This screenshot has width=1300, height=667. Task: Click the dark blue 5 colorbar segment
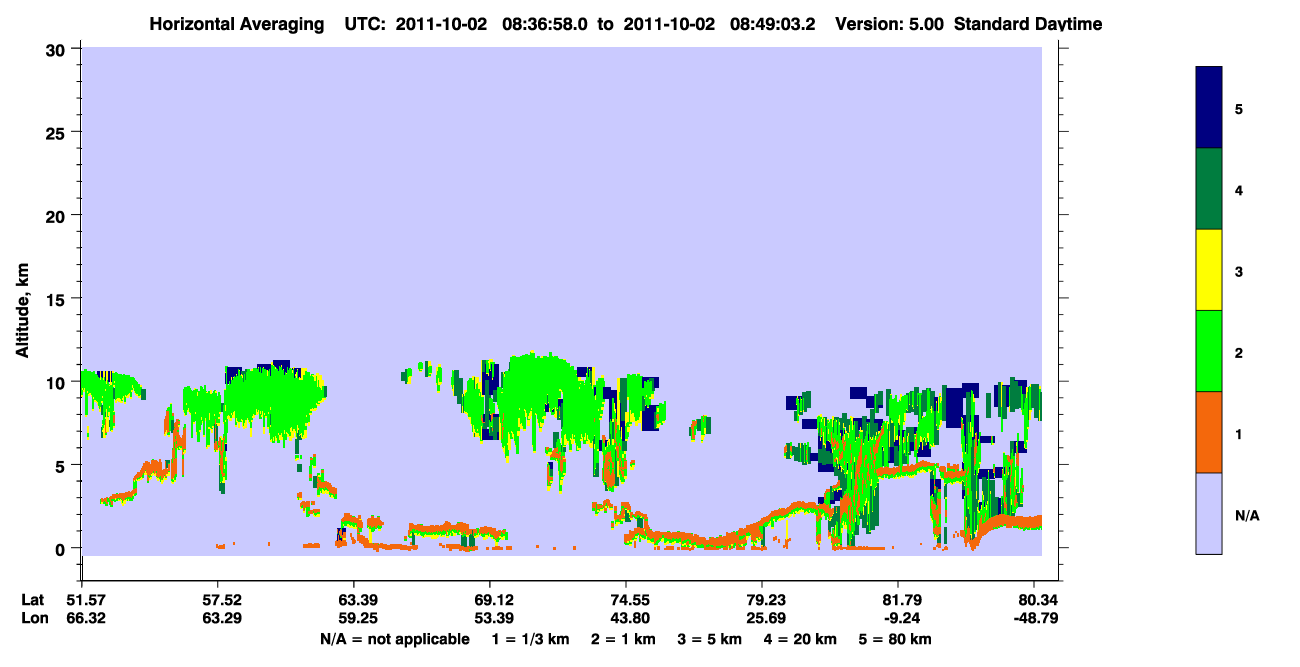coord(1209,108)
